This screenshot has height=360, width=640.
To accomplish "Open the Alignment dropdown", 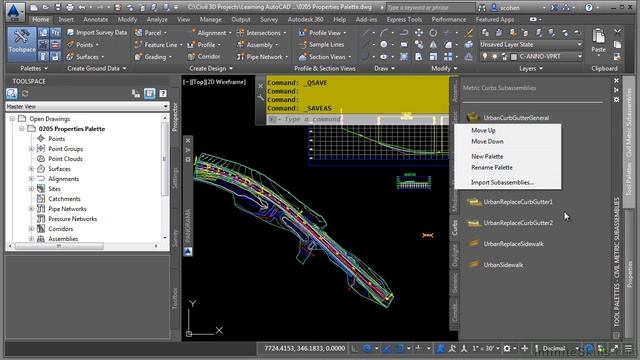I will click(209, 33).
